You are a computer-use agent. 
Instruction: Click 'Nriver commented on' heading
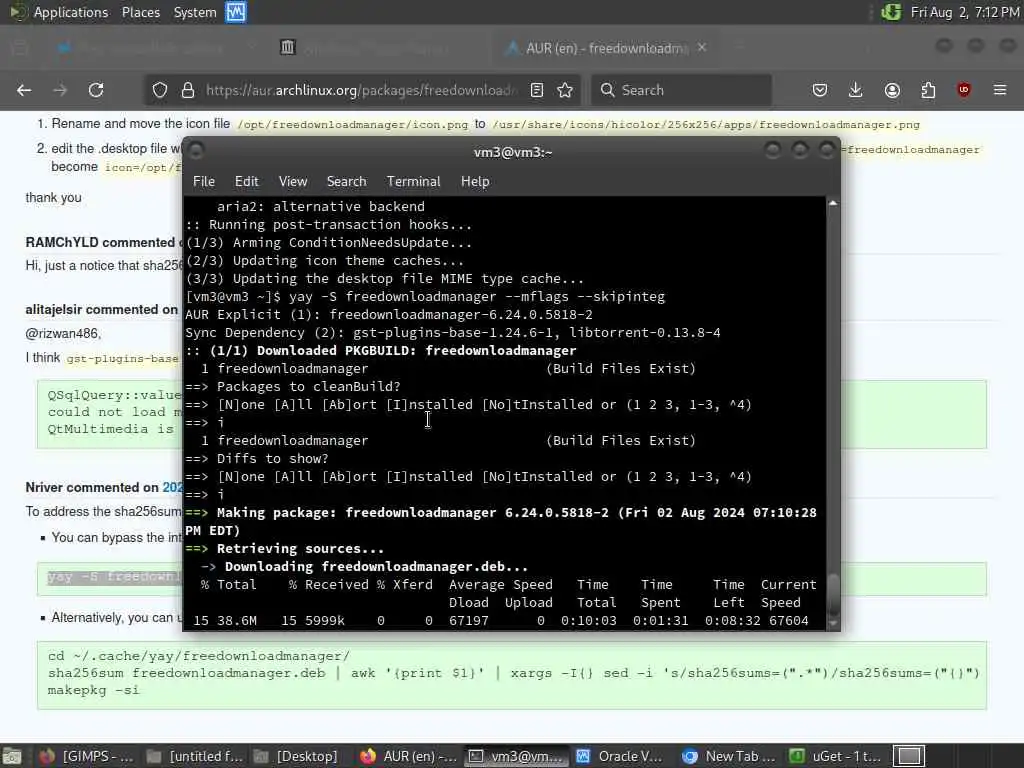pos(92,487)
